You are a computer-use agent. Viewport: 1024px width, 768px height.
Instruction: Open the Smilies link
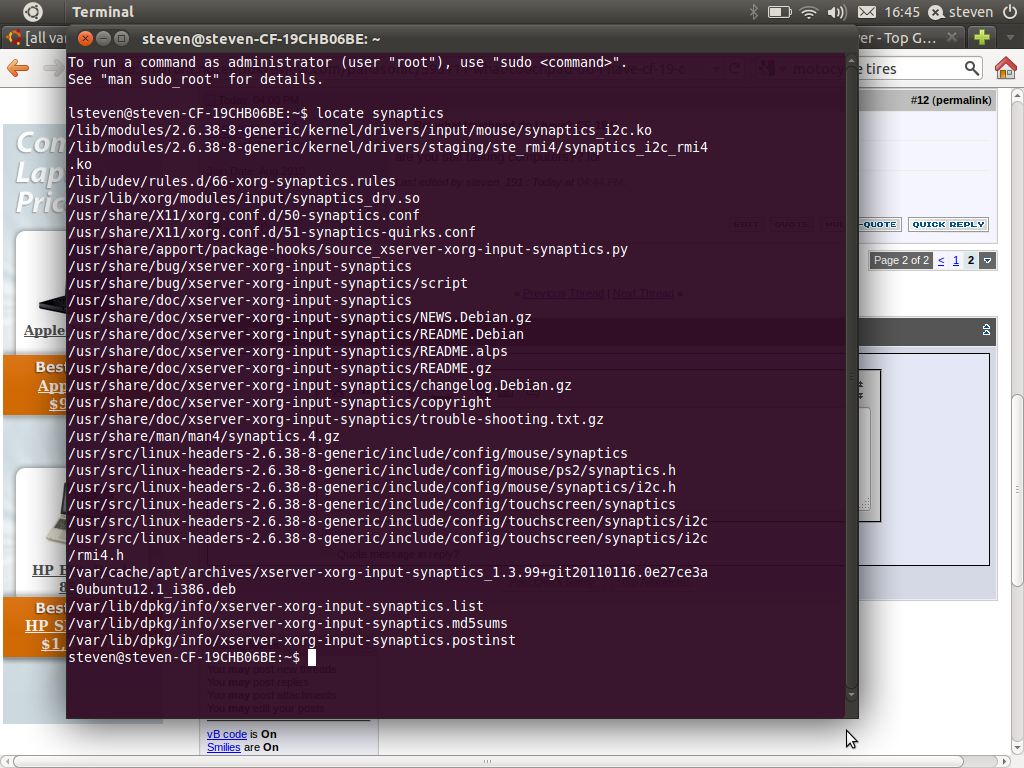223,747
